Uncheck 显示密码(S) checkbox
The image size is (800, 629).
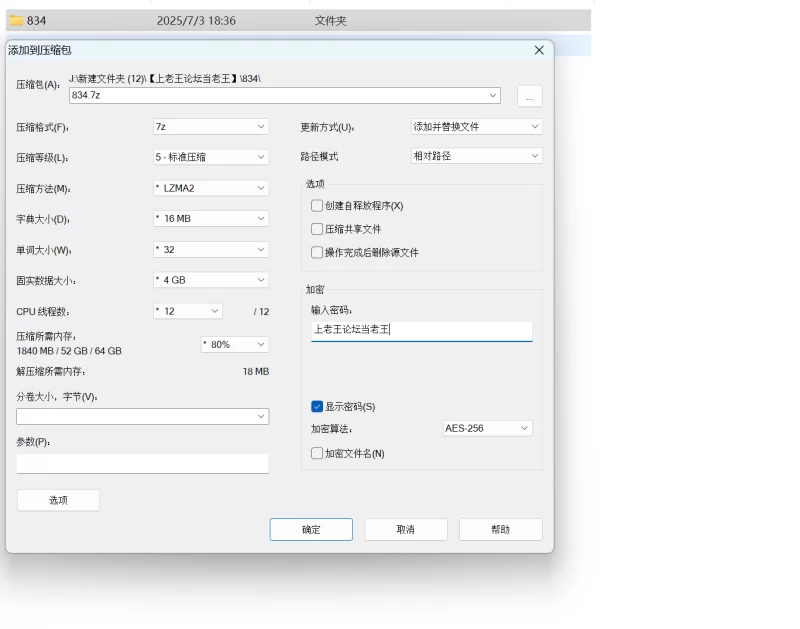(x=317, y=407)
